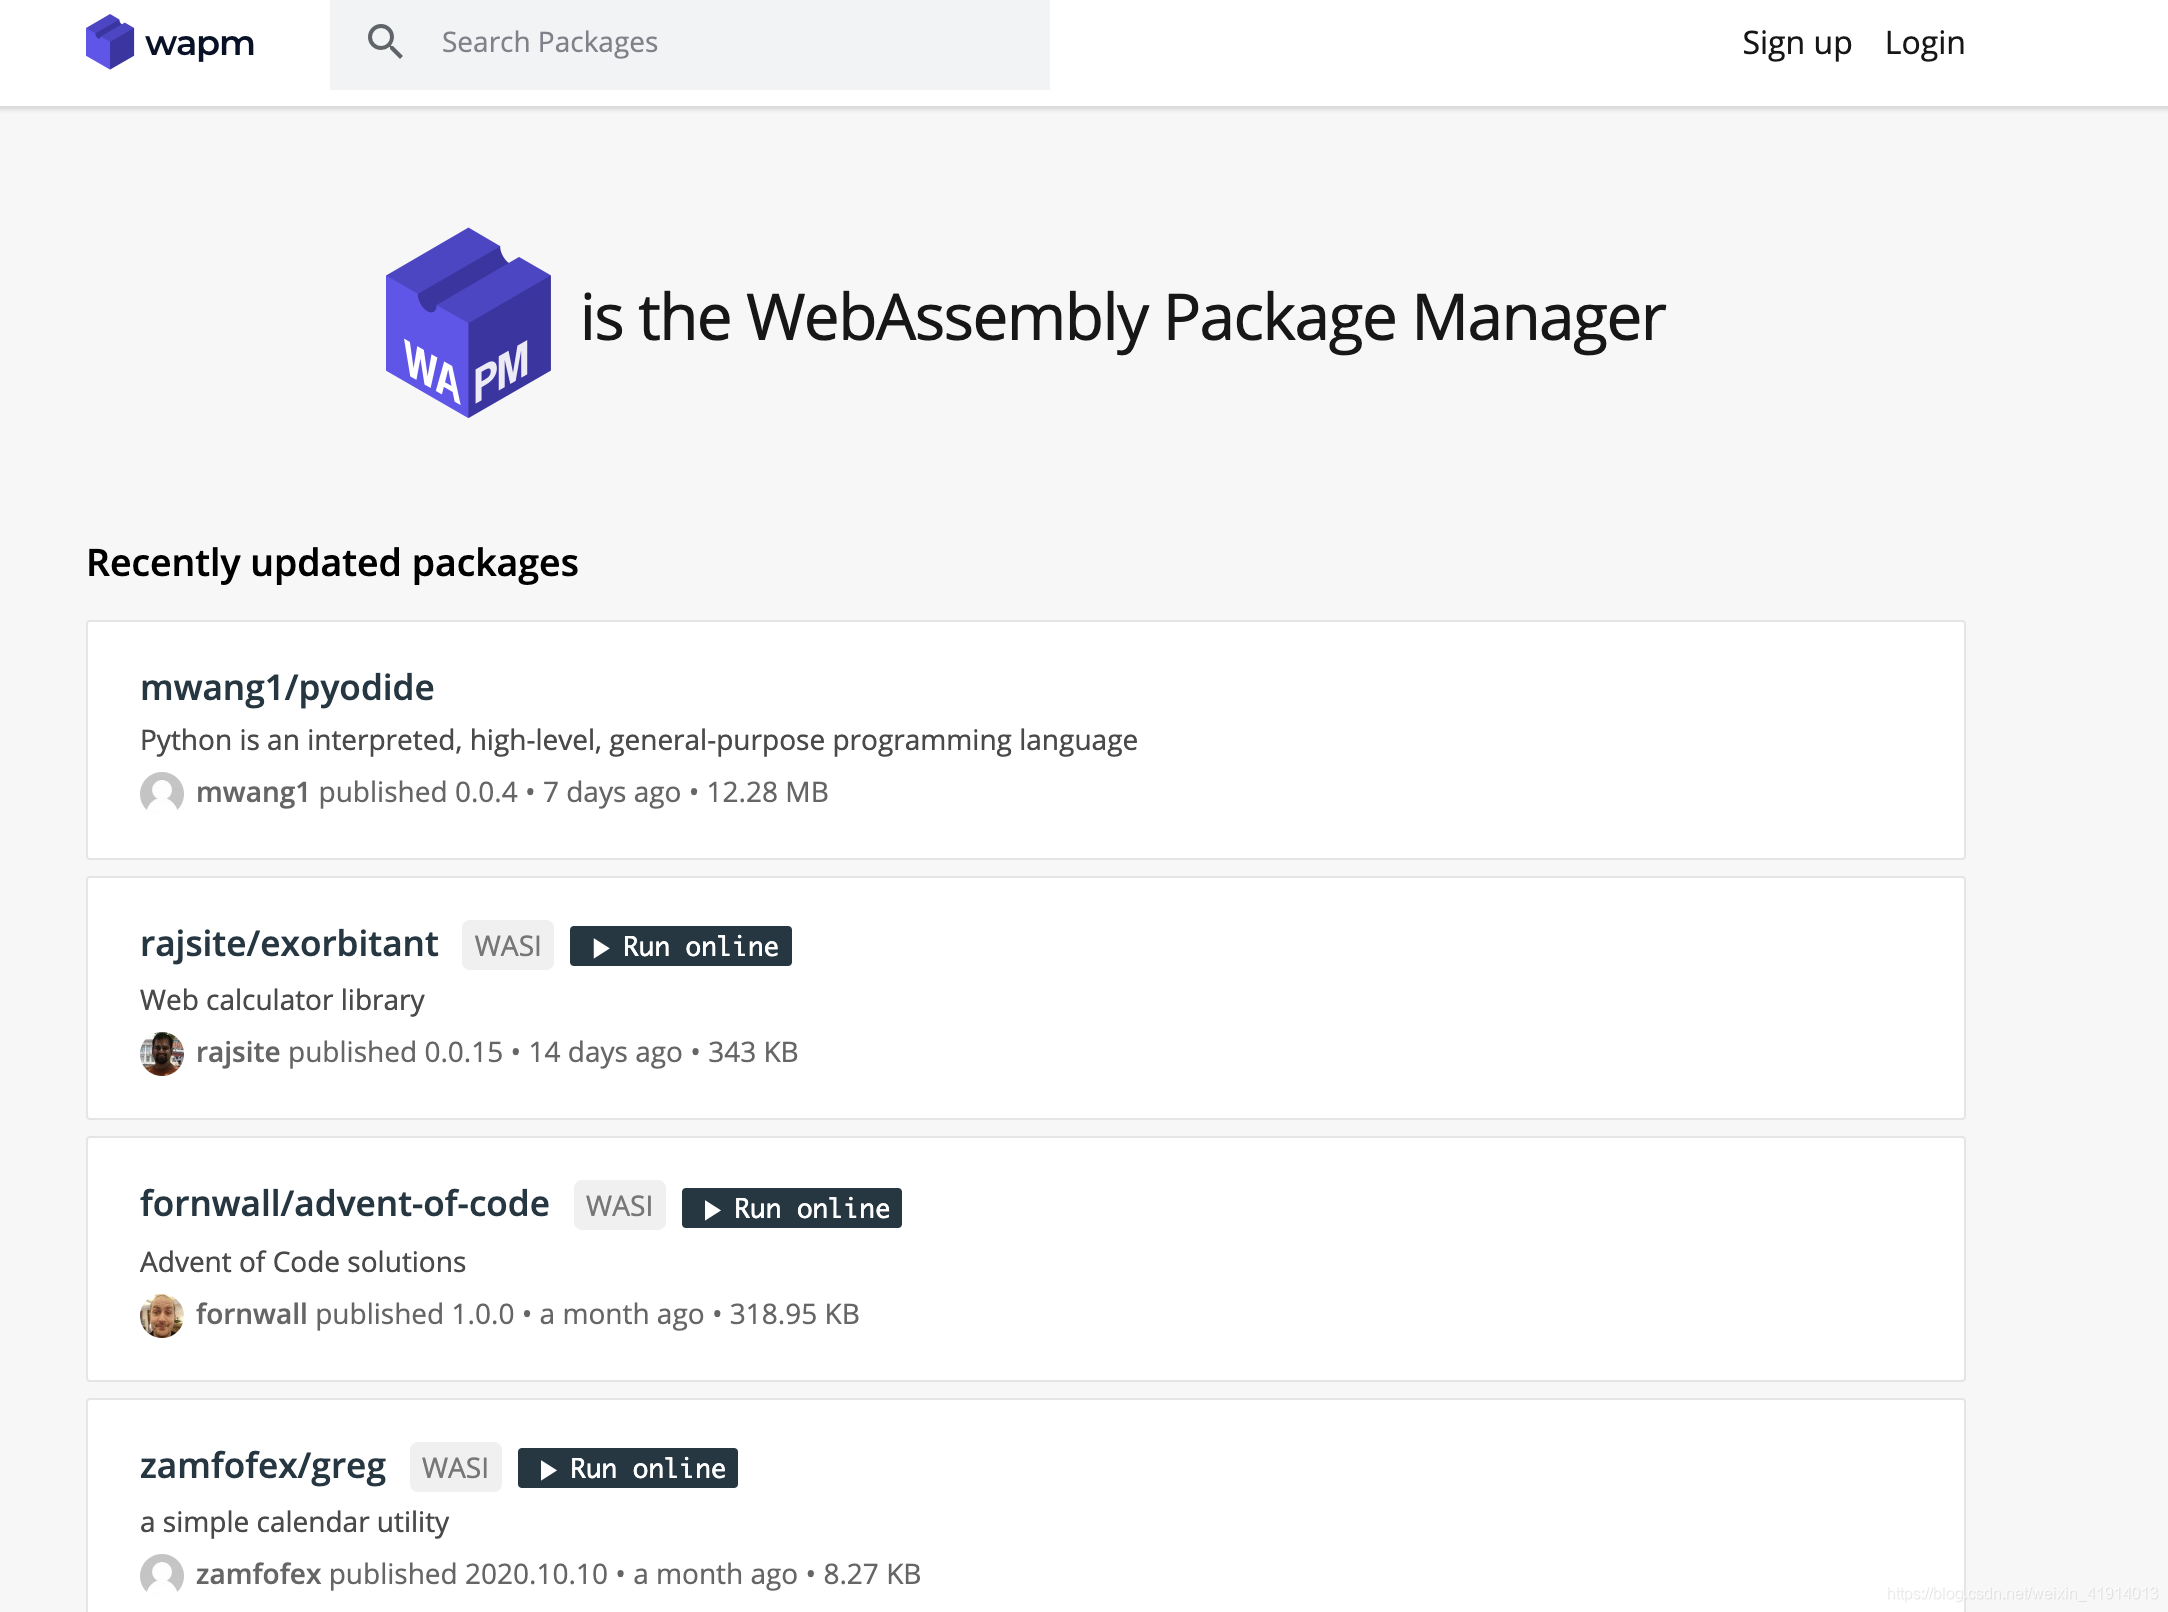Open the Sign up page

coord(1796,43)
